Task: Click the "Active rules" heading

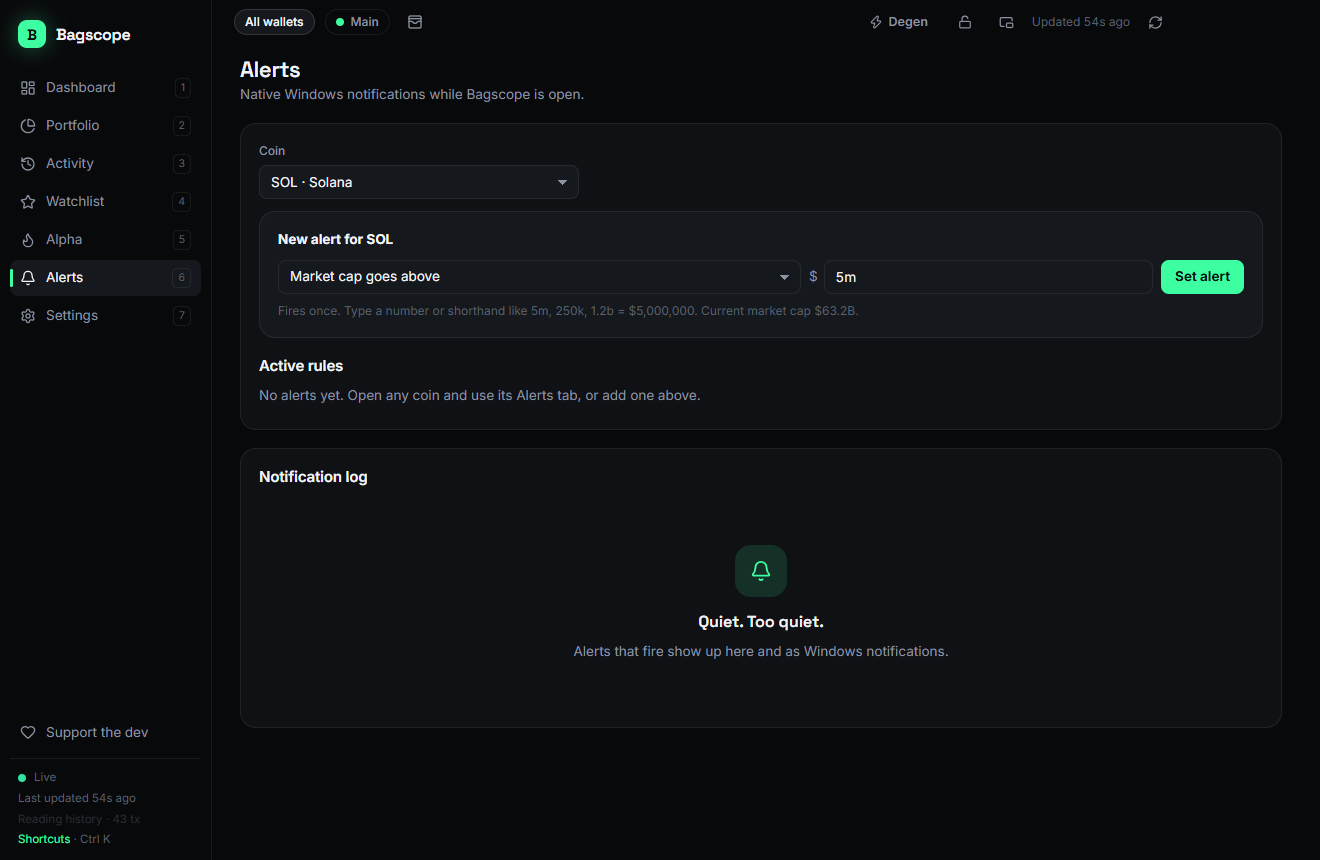Action: coord(301,366)
